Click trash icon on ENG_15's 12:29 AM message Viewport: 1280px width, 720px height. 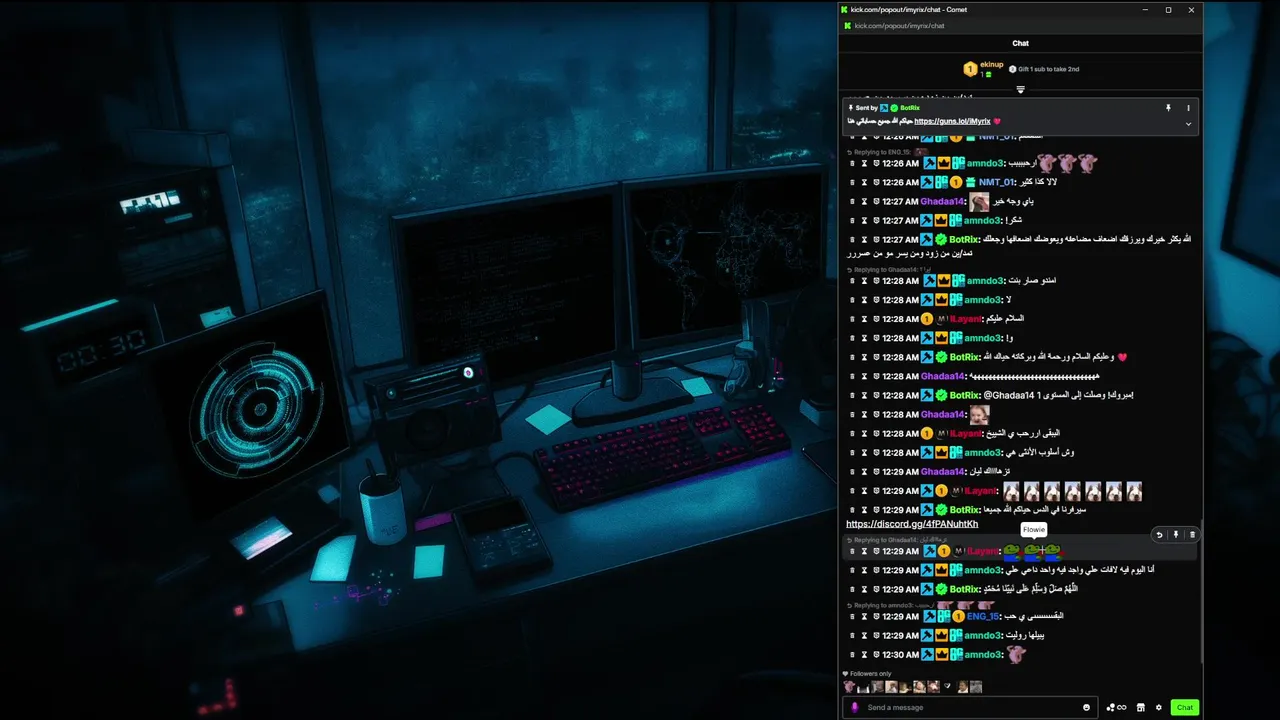pos(852,617)
